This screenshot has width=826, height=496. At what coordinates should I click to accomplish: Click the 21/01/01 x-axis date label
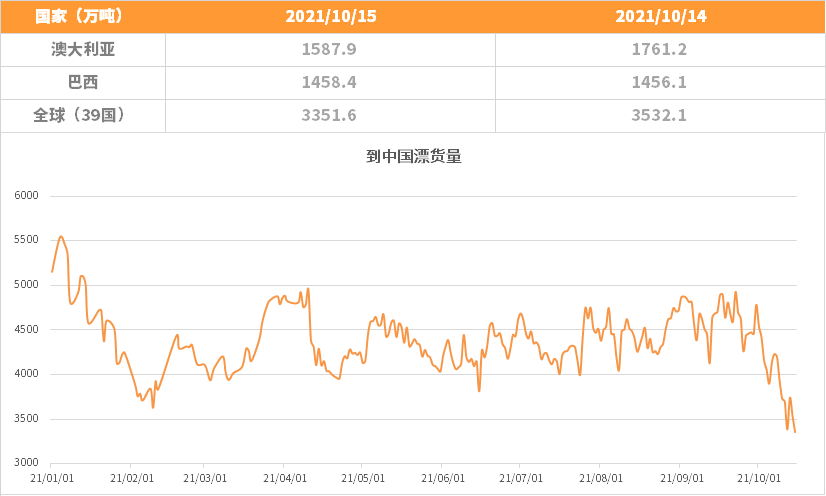[x=52, y=479]
